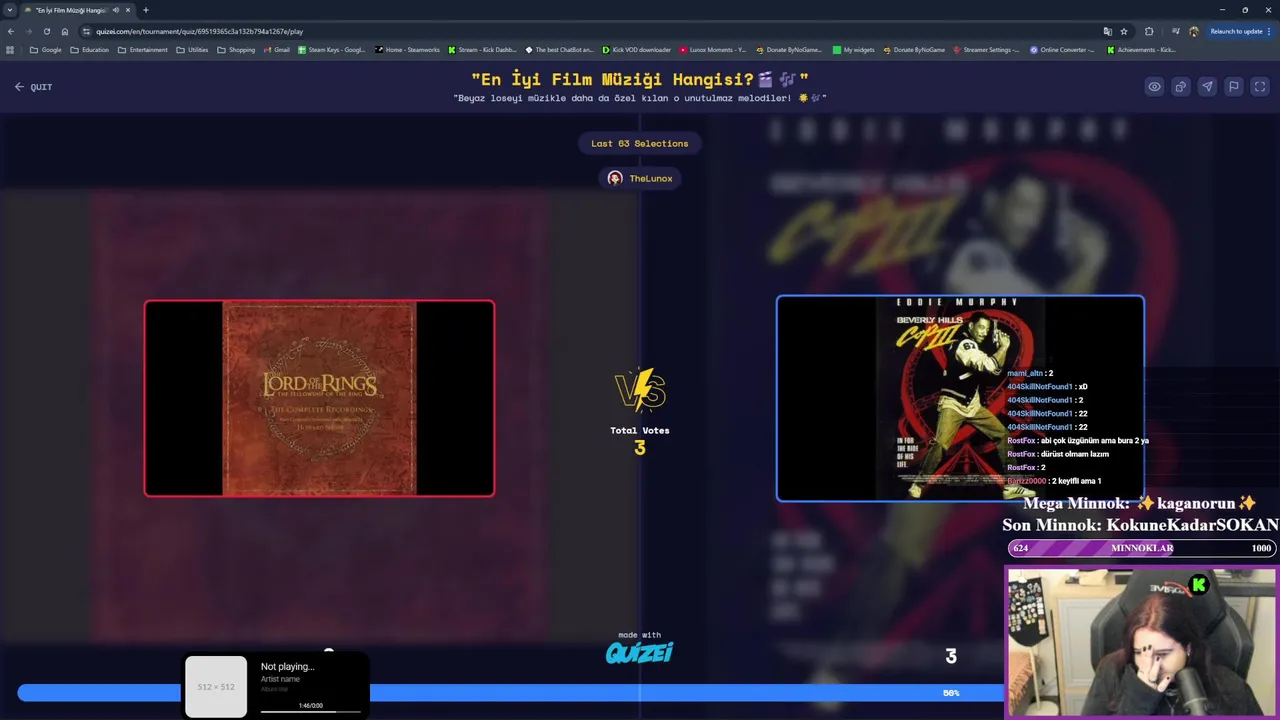Image resolution: width=1280 pixels, height=720 pixels.
Task: Click the site info icon in address bar
Action: point(86,31)
